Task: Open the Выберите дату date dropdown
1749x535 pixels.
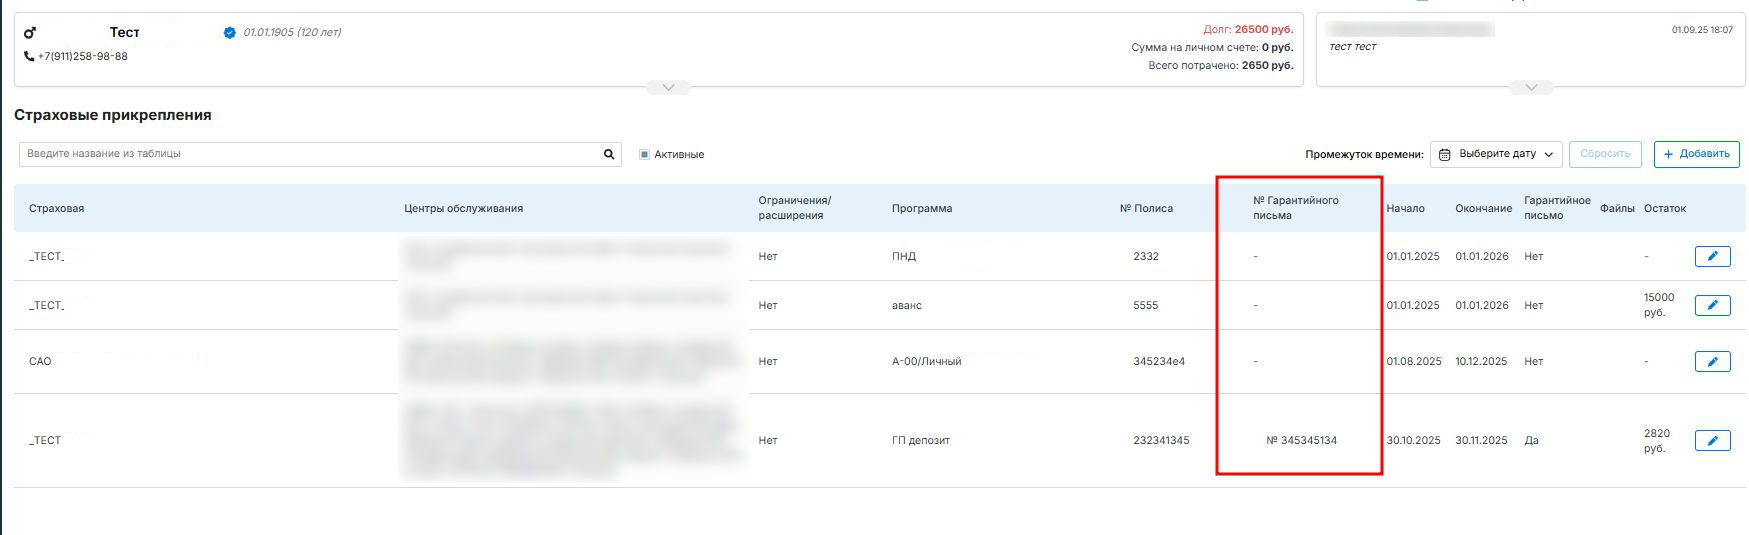Action: [x=1496, y=154]
